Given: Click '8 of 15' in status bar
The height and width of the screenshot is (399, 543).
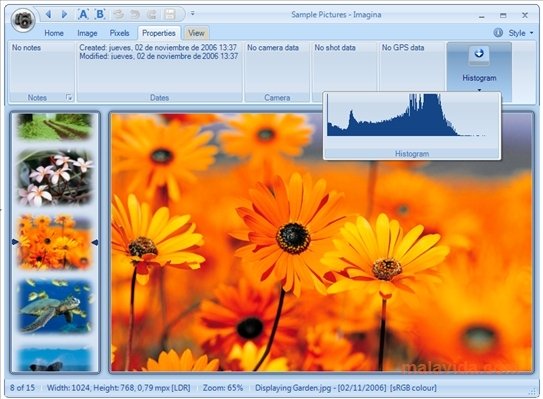Looking at the screenshot, I should click(23, 388).
